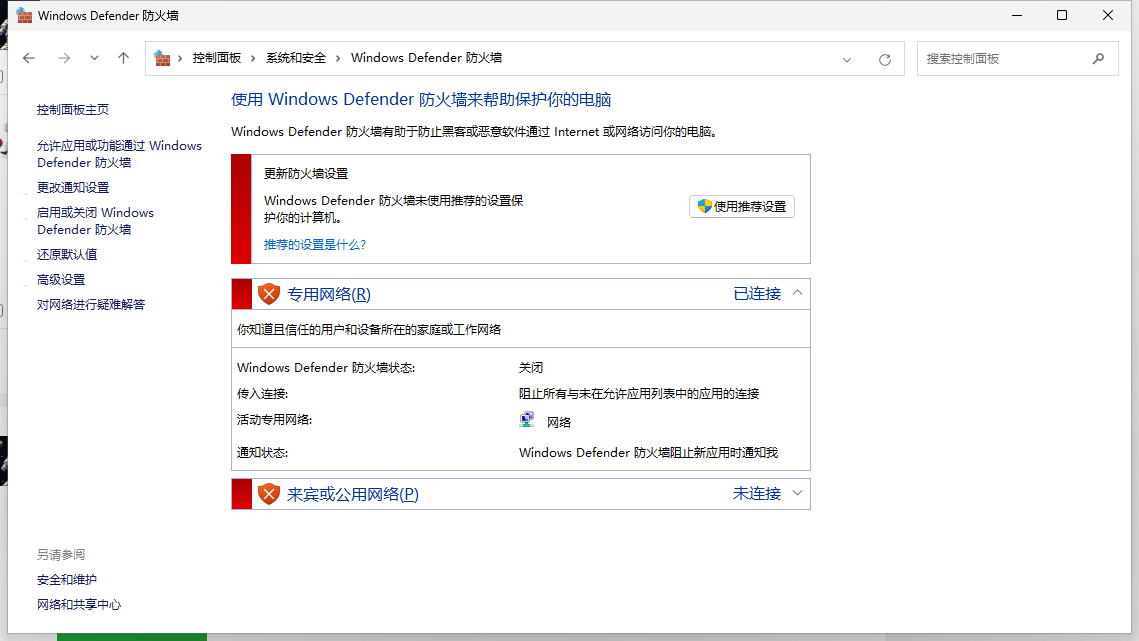The image size is (1139, 641).
Task: Click 传入连接: label
Action: [x=262, y=394]
